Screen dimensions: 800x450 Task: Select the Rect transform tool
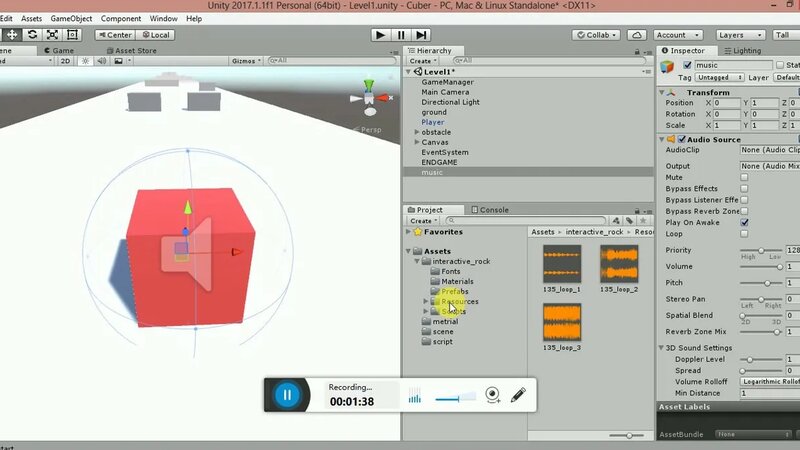(72, 35)
